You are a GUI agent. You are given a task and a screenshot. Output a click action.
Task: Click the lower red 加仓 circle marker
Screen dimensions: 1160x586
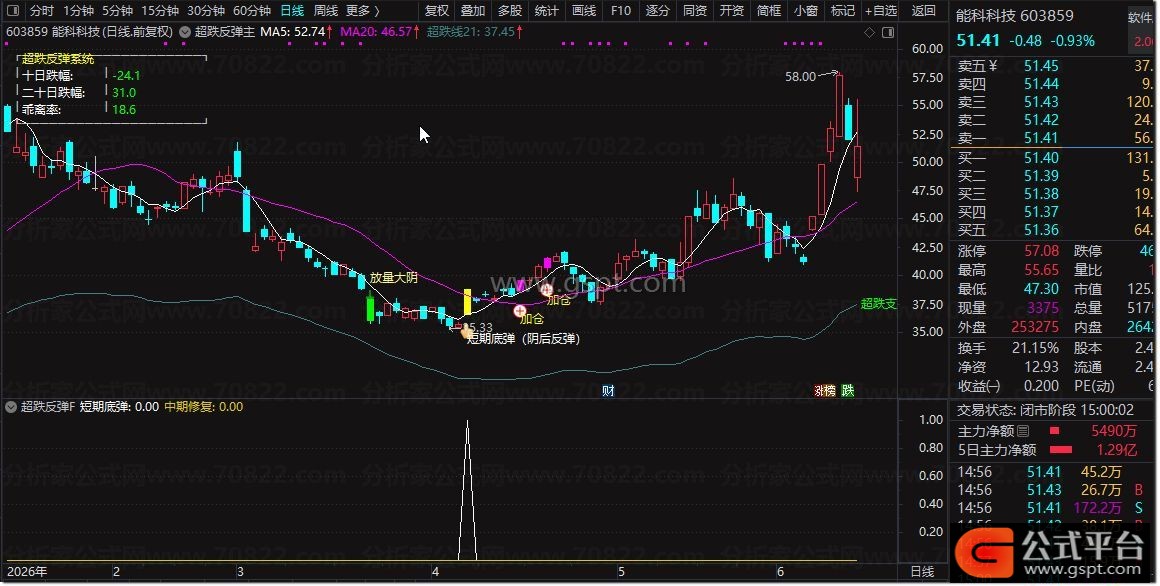[520, 311]
